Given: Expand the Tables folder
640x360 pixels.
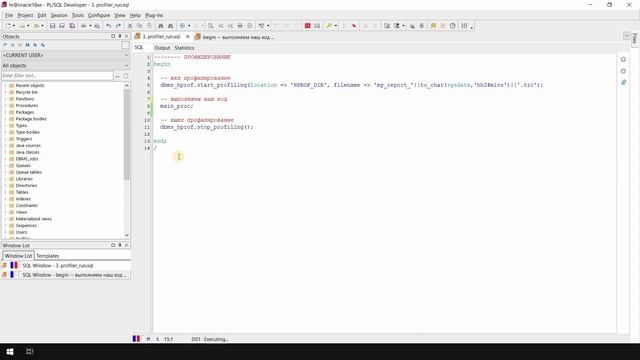Looking at the screenshot, I should pyautogui.click(x=5, y=192).
